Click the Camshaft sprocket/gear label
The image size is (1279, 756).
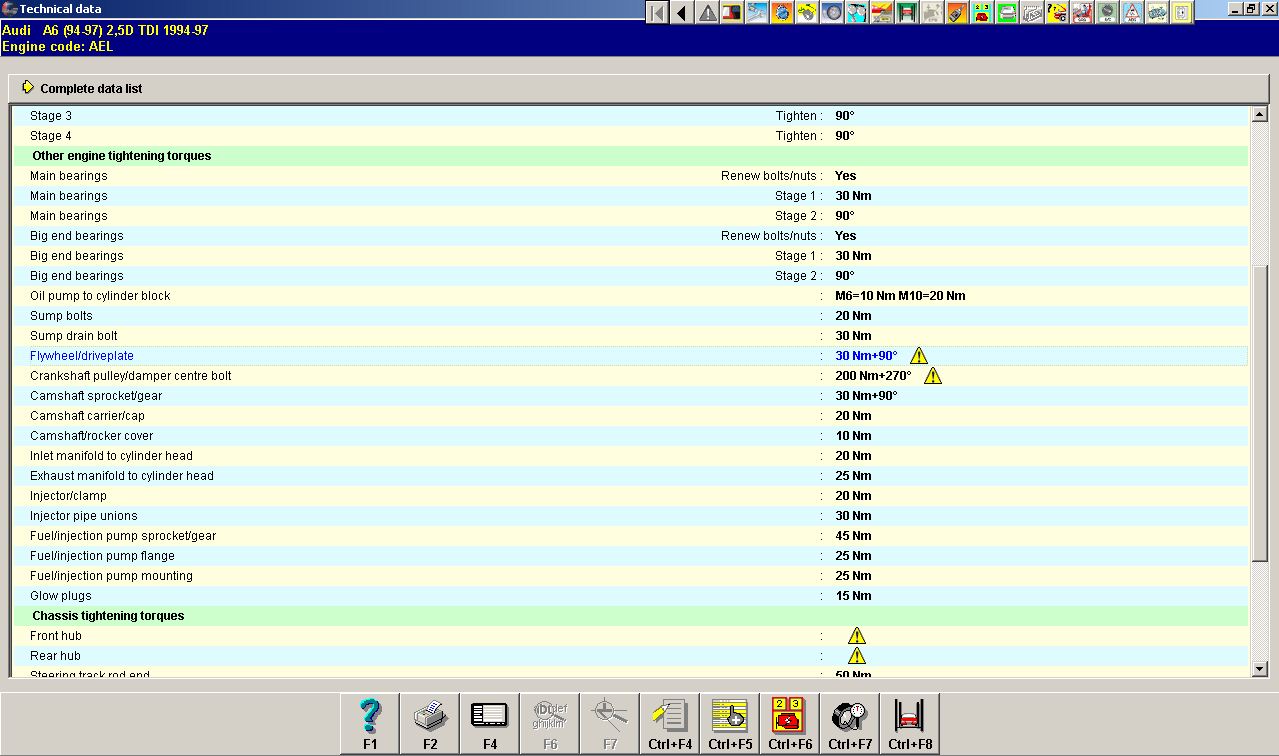[96, 396]
